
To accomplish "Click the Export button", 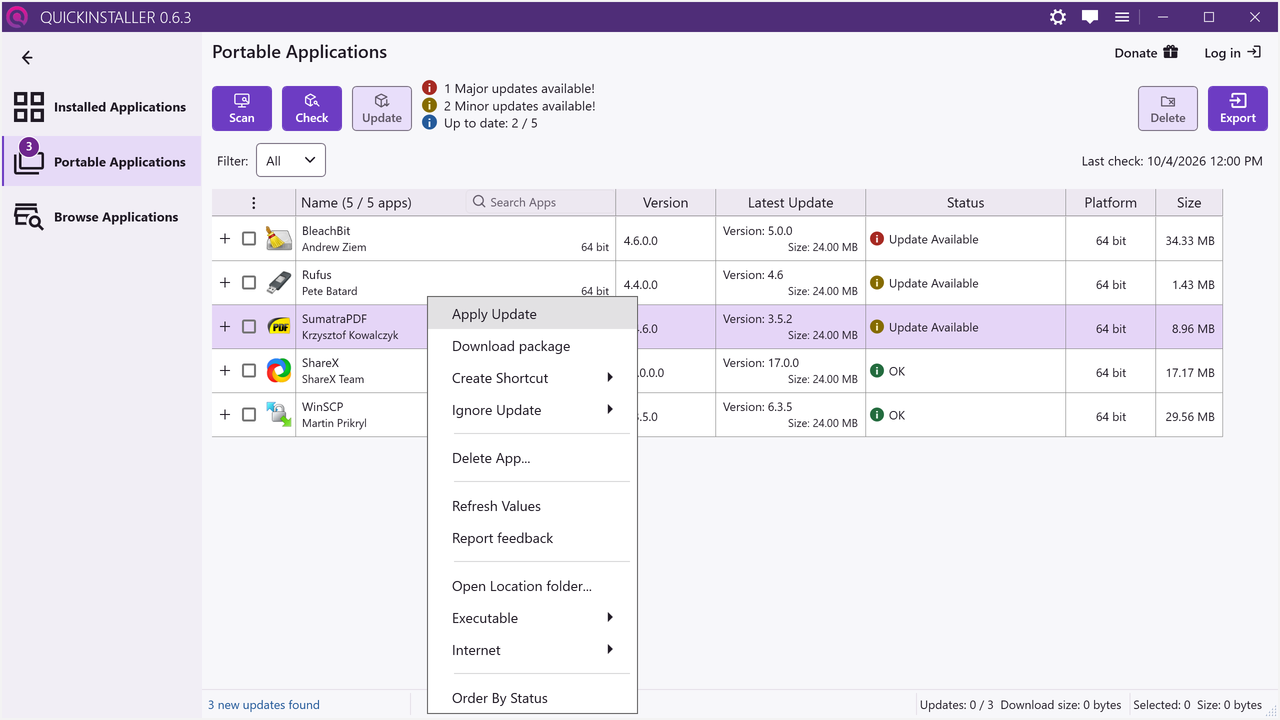I will tap(1238, 108).
